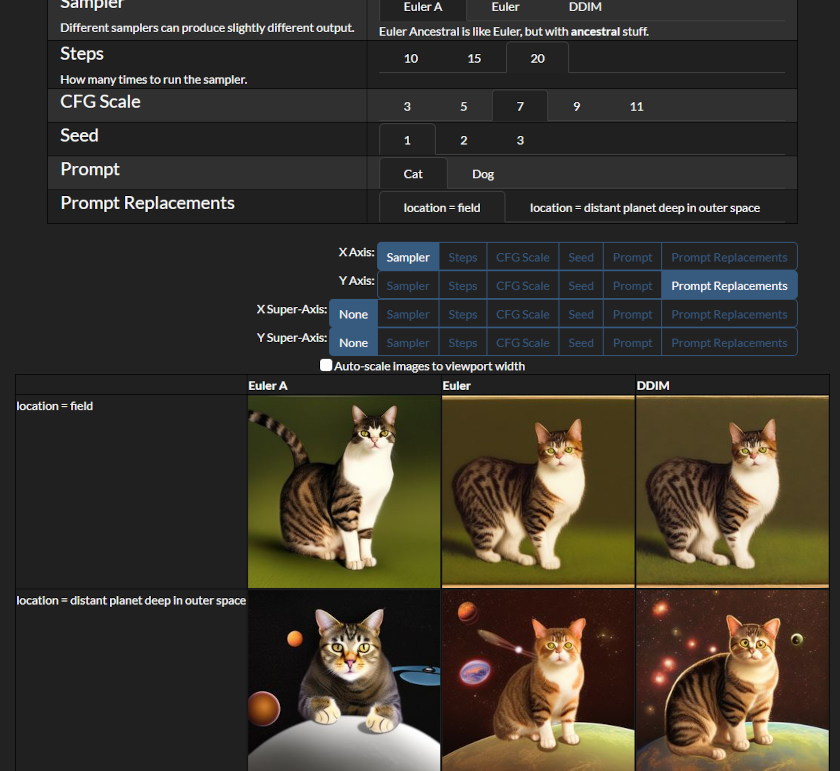Set Y Super-Axis to Seed
The width and height of the screenshot is (840, 771).
tap(581, 342)
